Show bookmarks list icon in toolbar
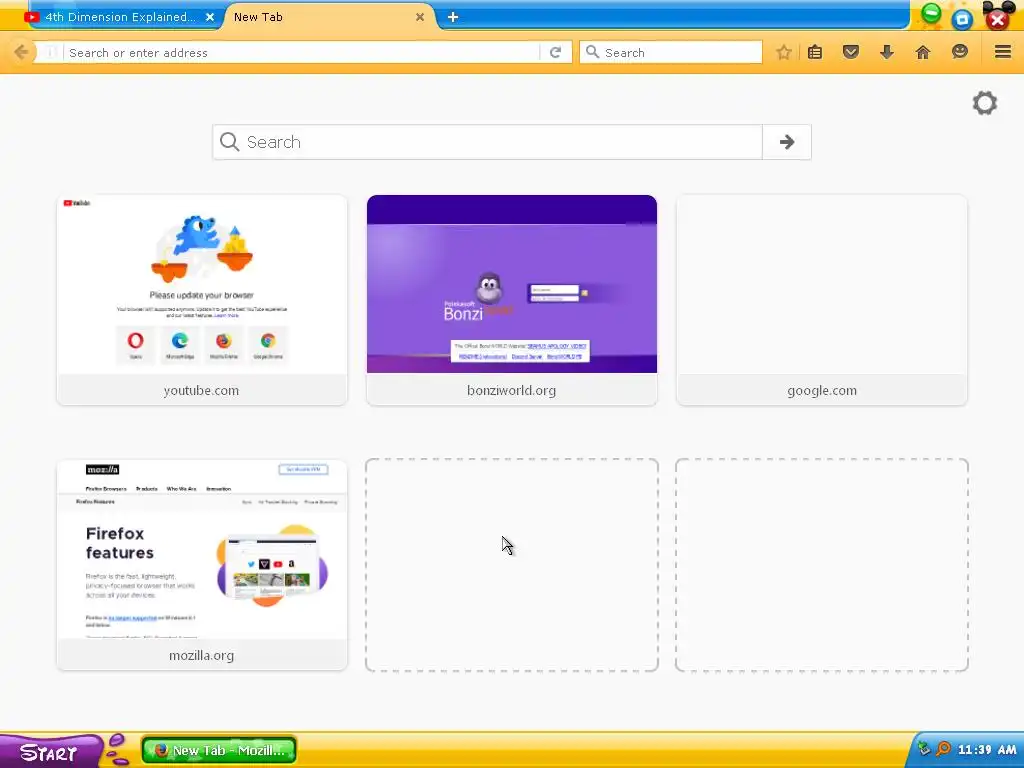 click(814, 52)
